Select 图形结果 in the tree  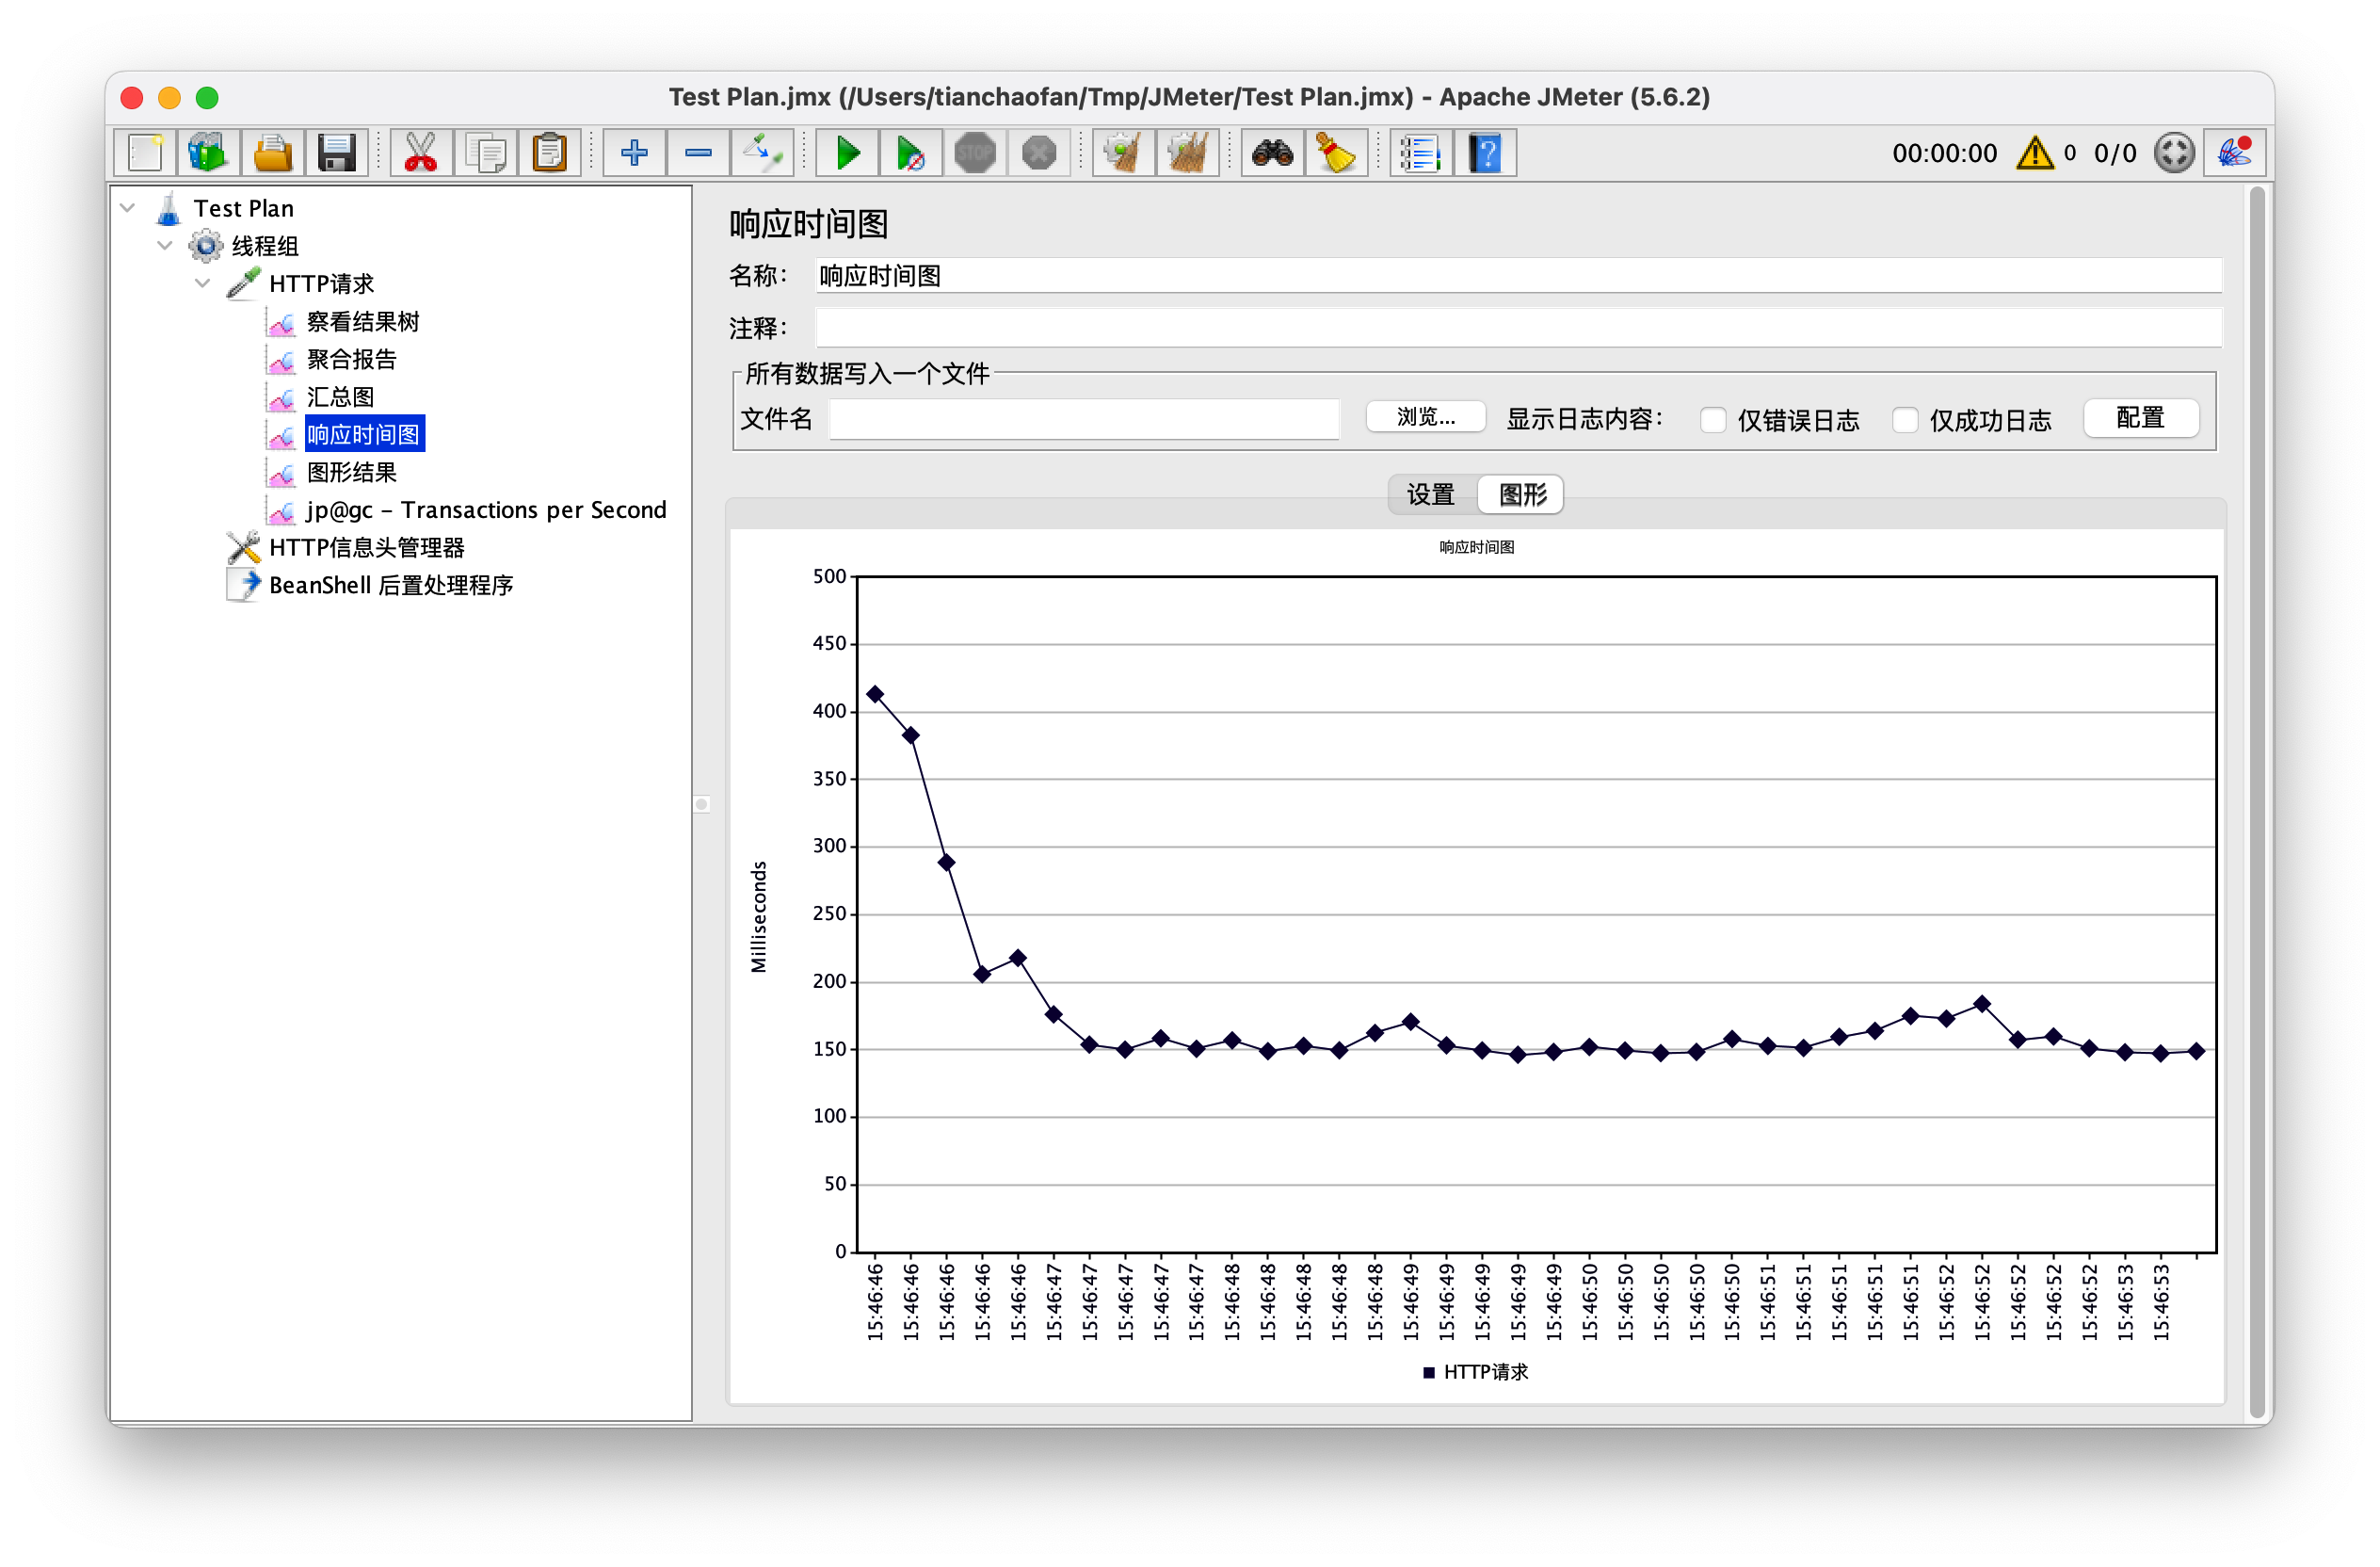(352, 473)
